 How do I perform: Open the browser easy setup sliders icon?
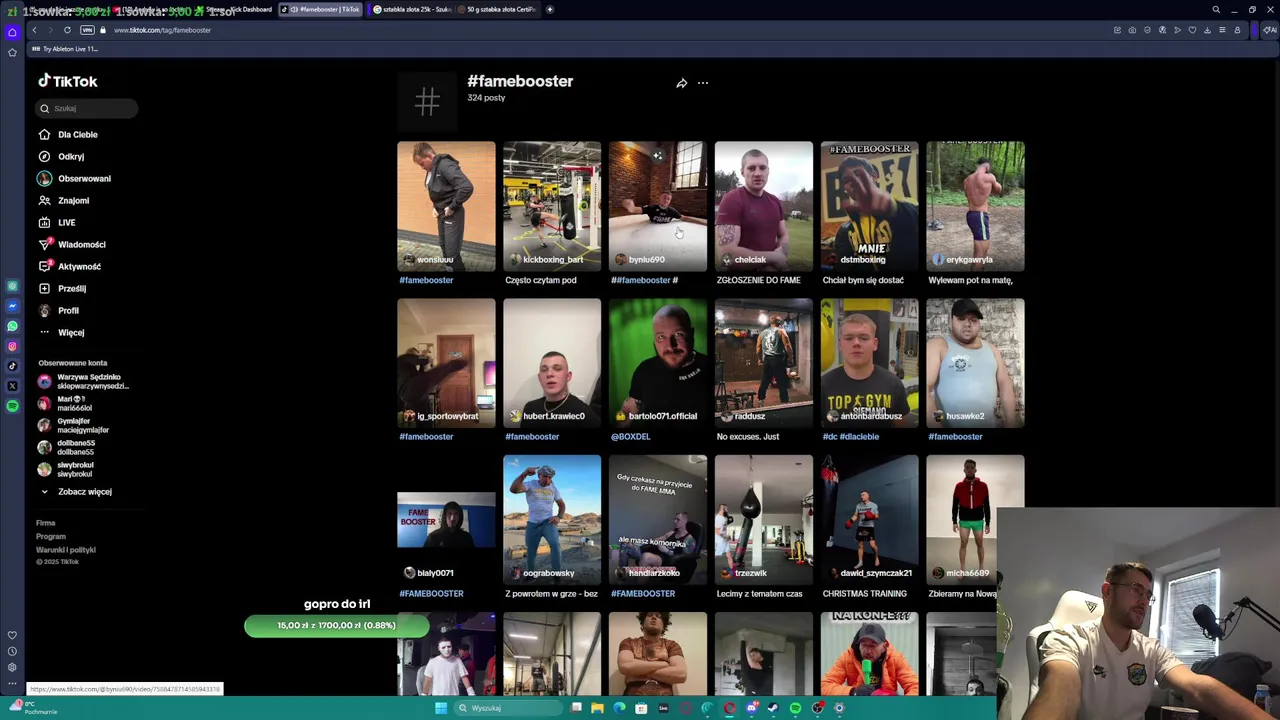[x=1222, y=30]
